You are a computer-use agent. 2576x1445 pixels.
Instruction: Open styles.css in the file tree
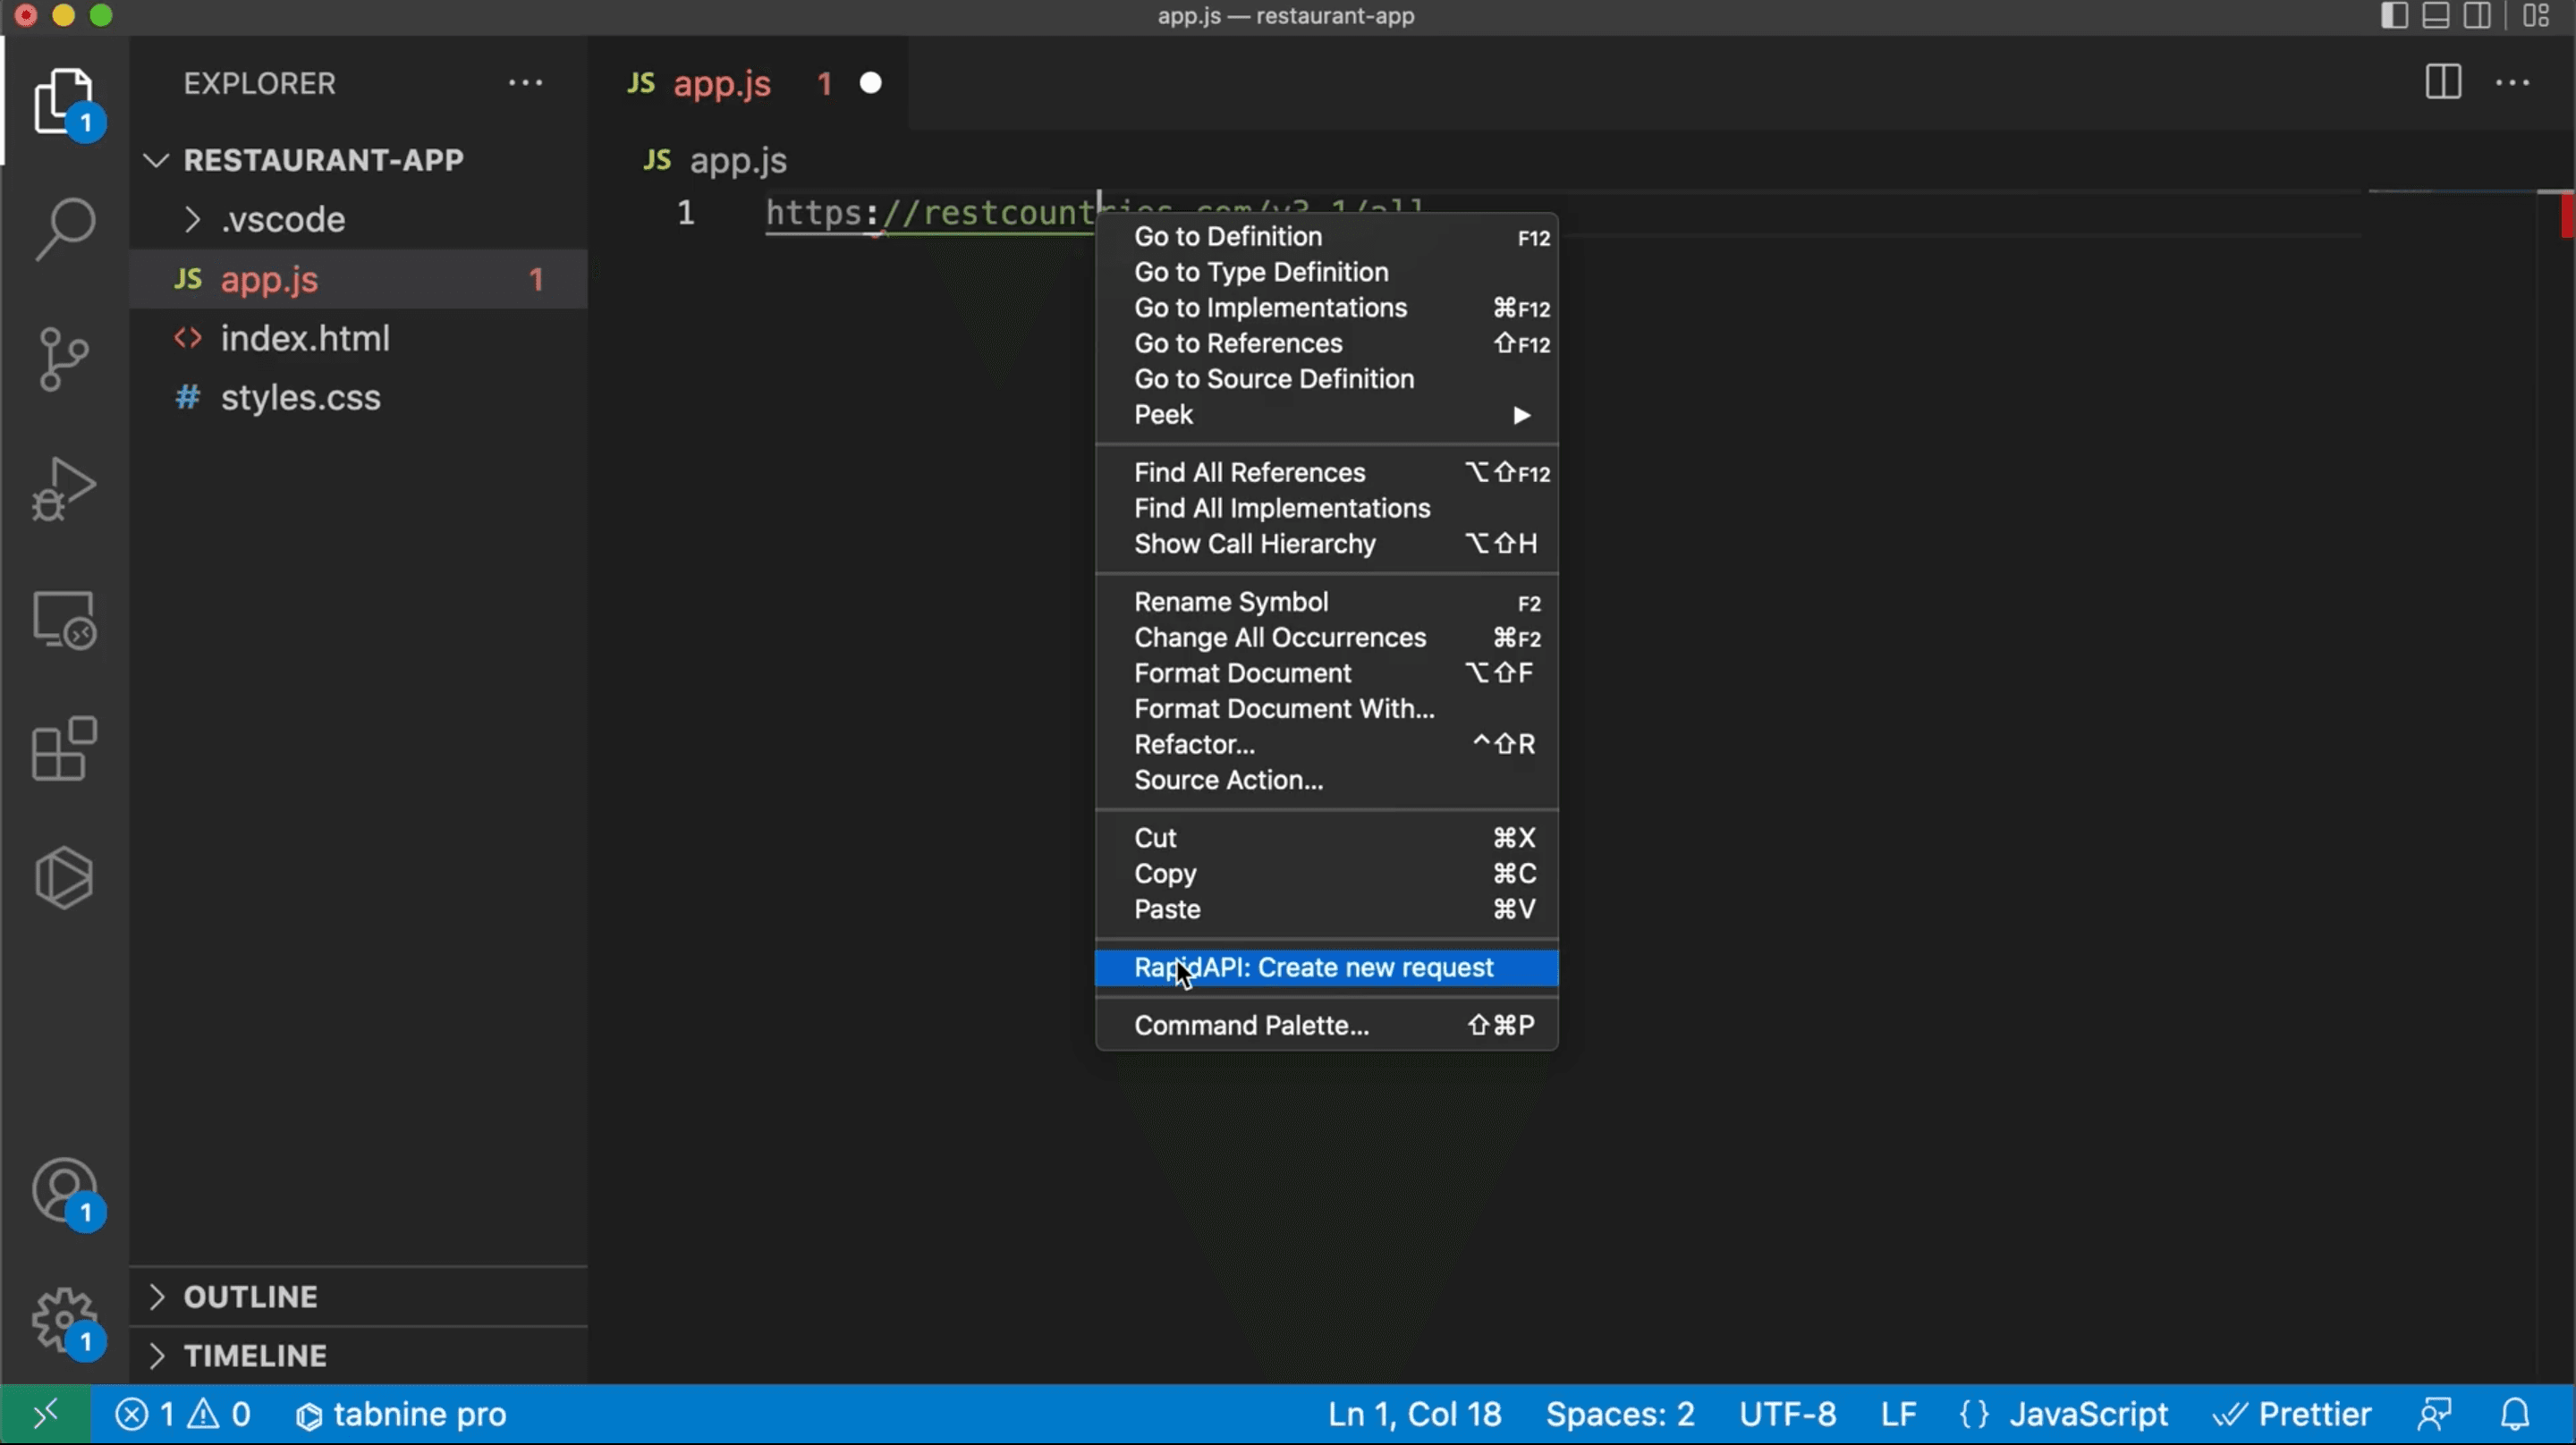(359, 397)
